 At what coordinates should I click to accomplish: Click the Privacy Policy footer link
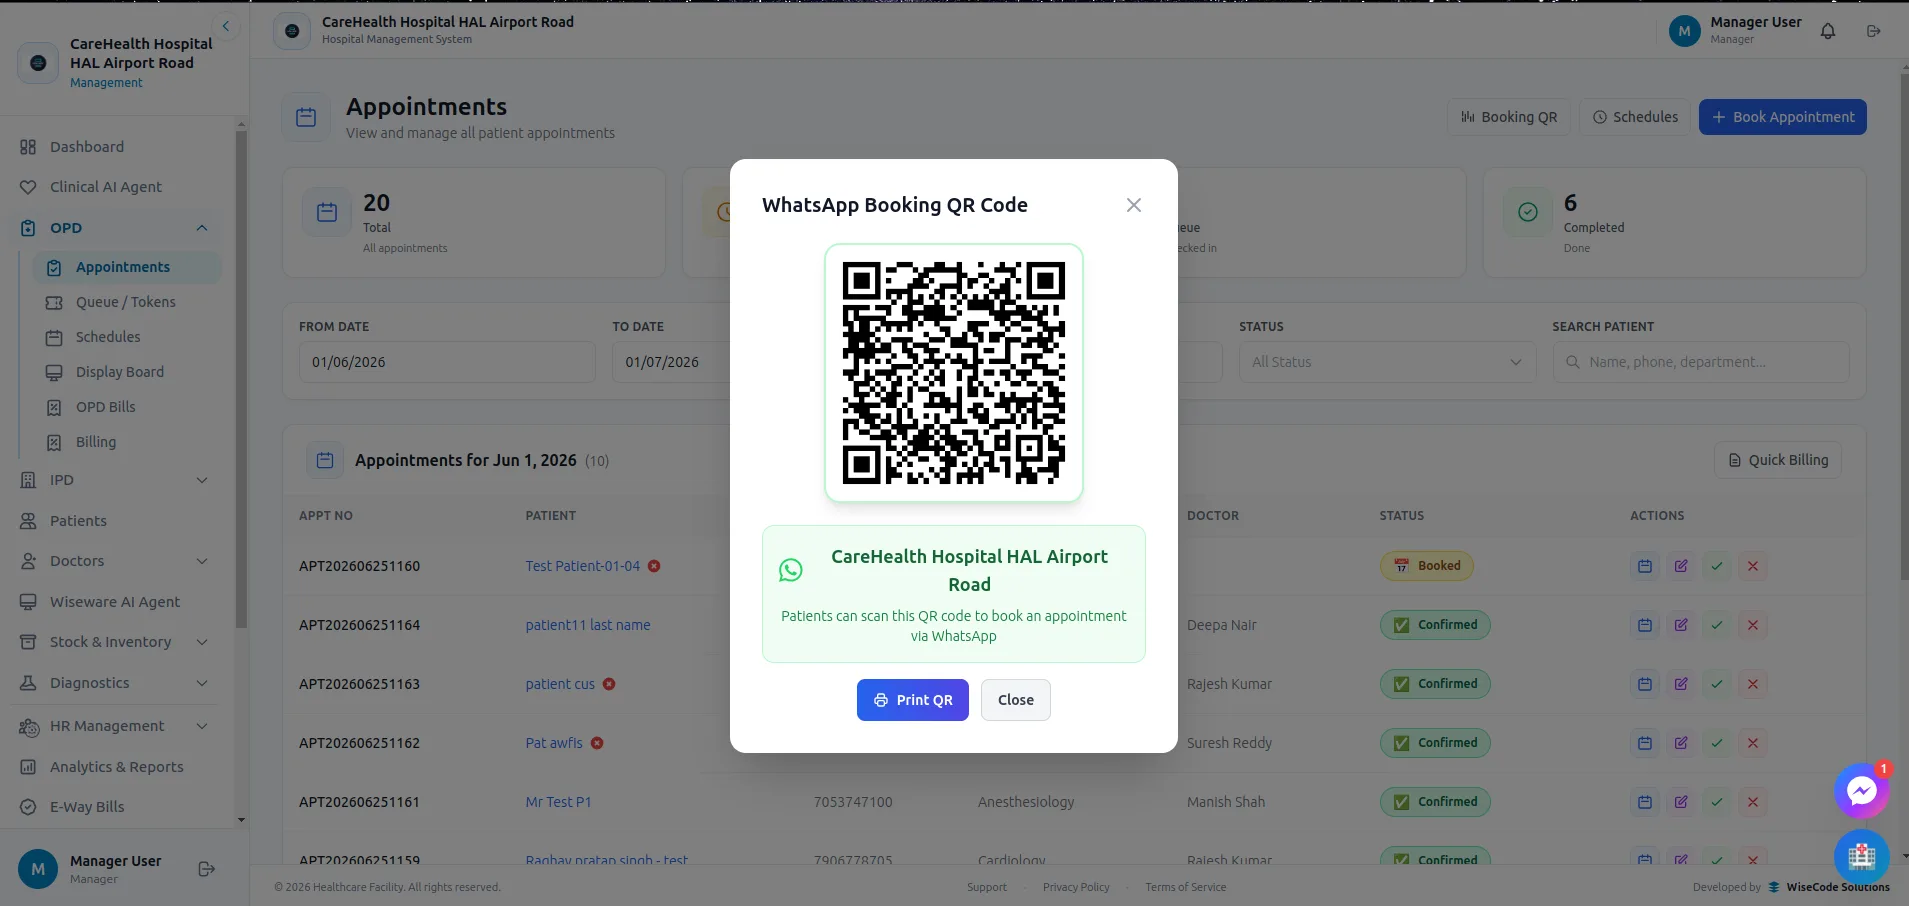1076,887
